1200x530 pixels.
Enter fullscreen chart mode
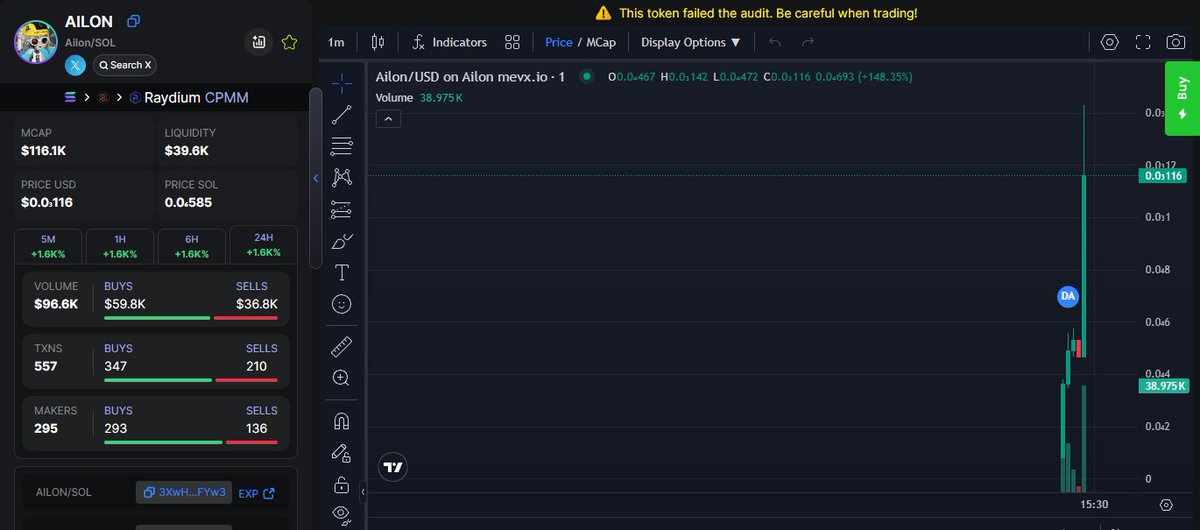pos(1144,42)
